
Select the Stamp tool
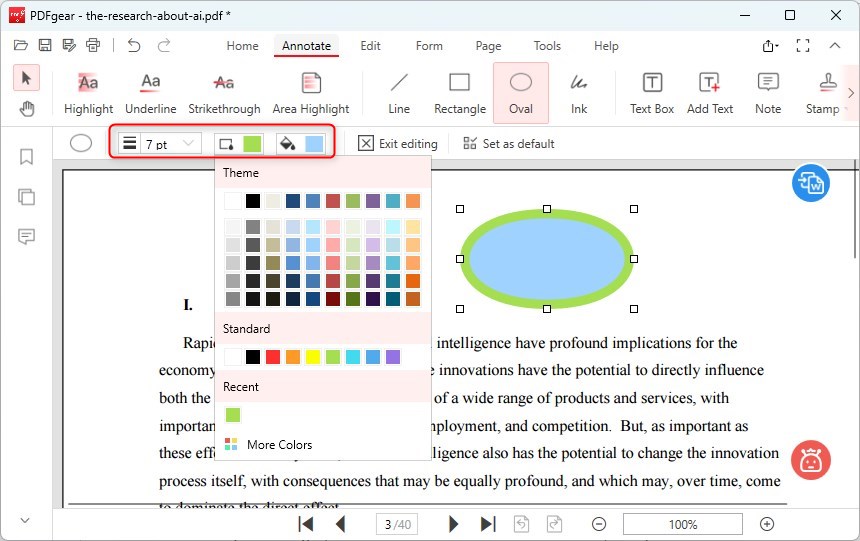pos(823,93)
